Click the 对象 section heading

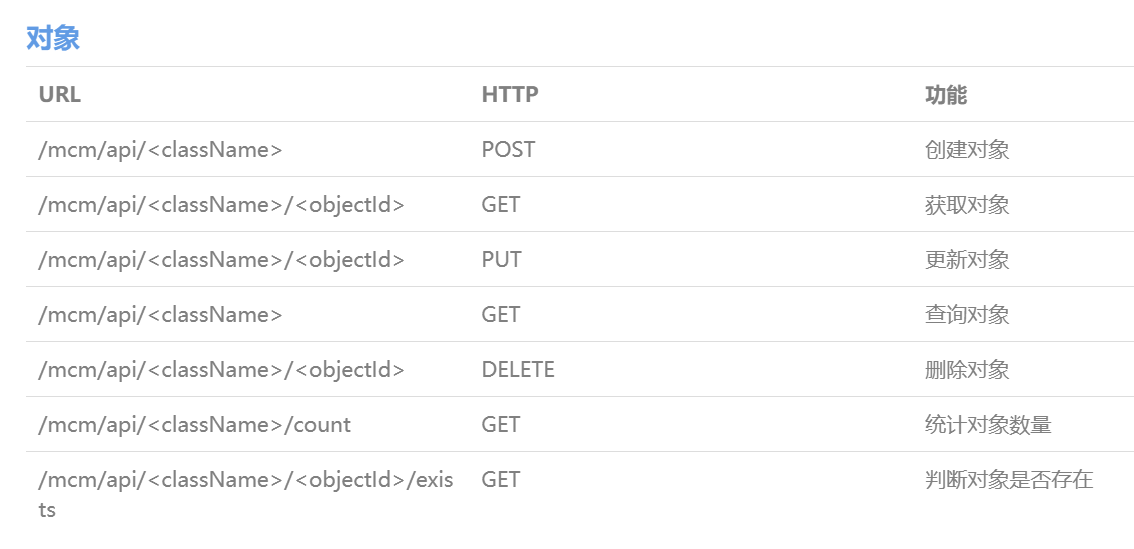[53, 38]
